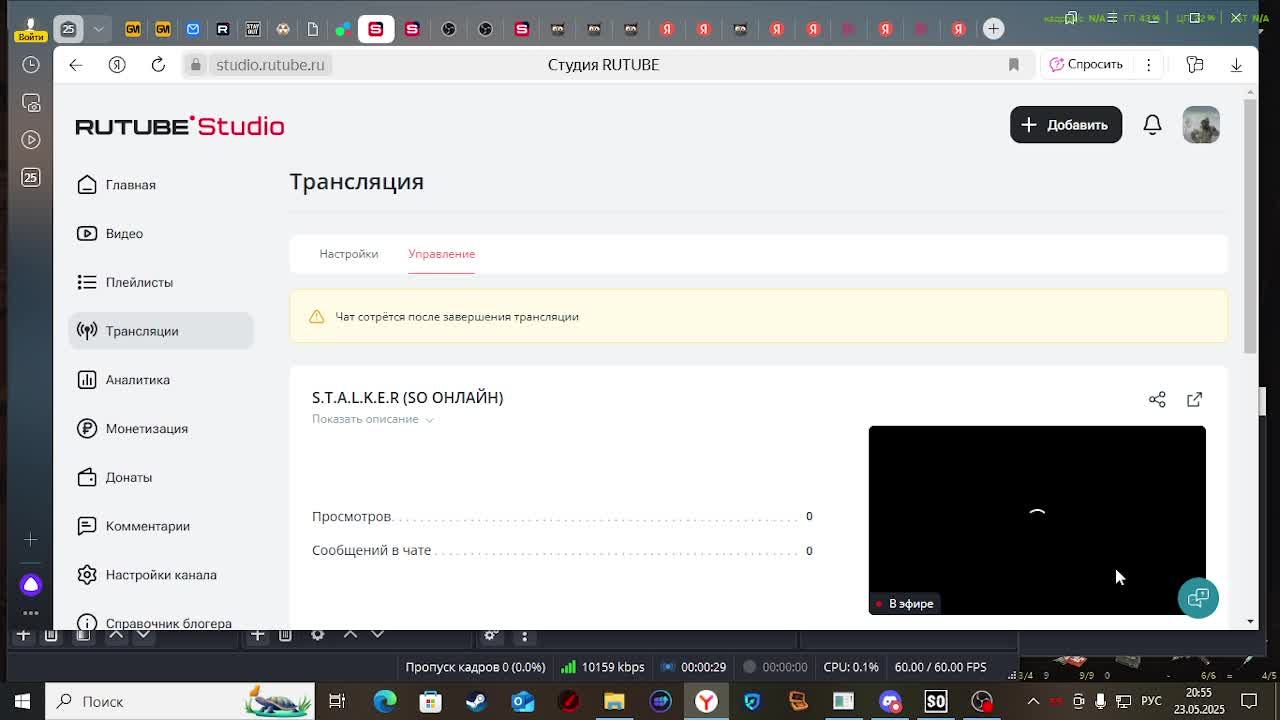Open browser history clock icon in sidebar
This screenshot has height=720, width=1280.
(31, 65)
